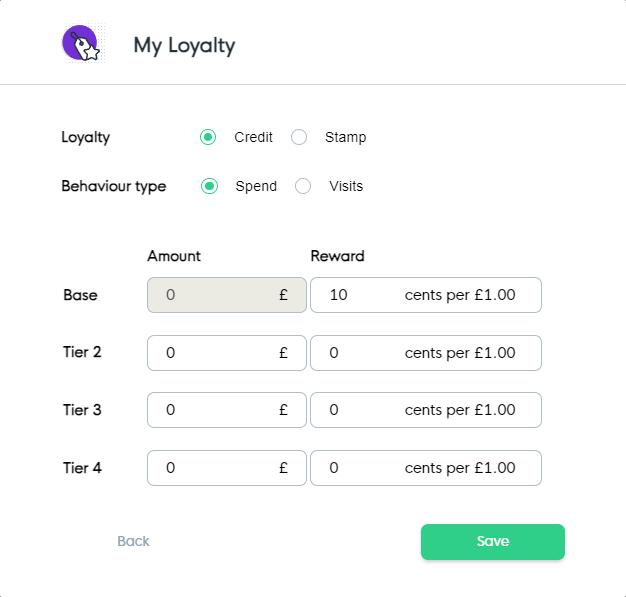Choose Visits behaviour type

point(303,186)
